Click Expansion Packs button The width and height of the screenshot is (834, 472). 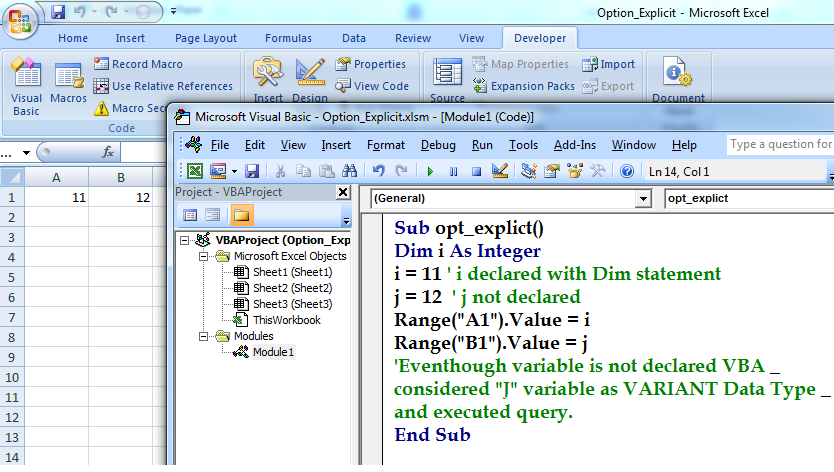tap(524, 86)
